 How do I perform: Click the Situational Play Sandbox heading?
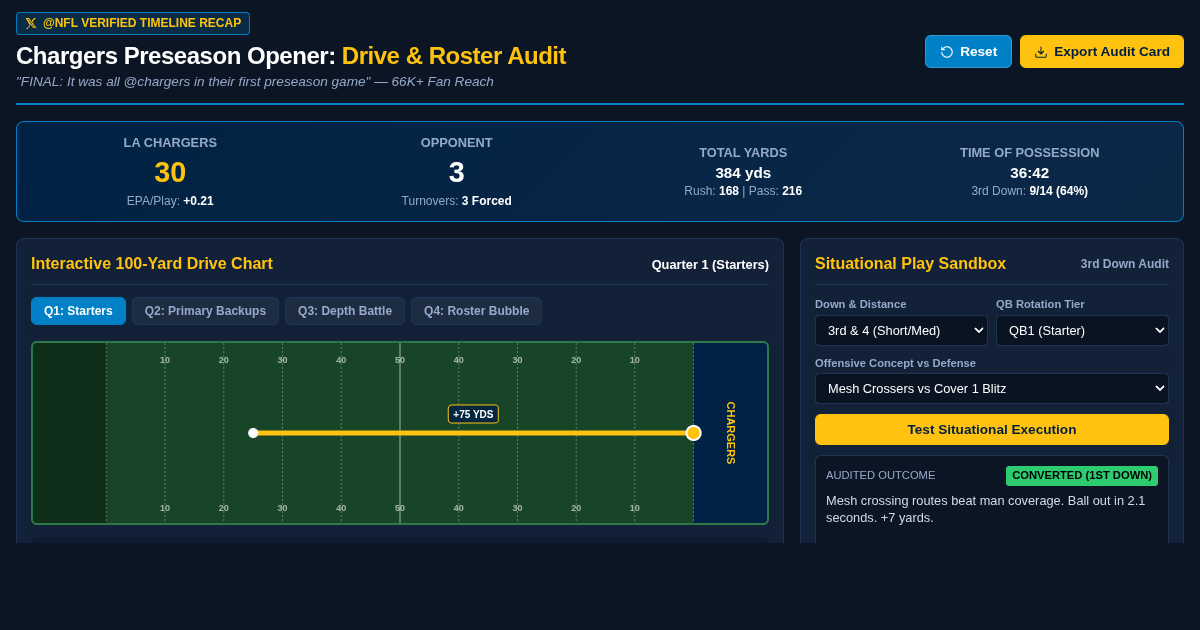coord(910,264)
